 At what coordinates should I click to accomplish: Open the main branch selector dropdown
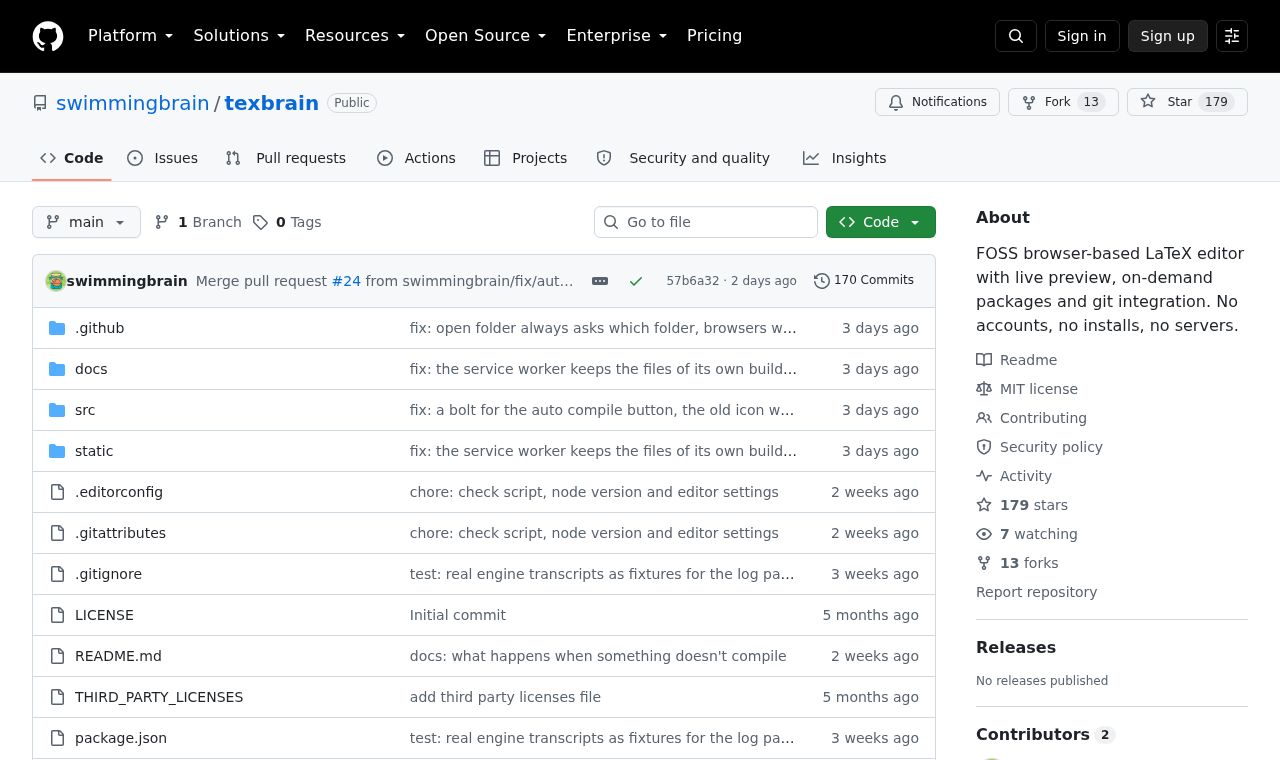[86, 222]
